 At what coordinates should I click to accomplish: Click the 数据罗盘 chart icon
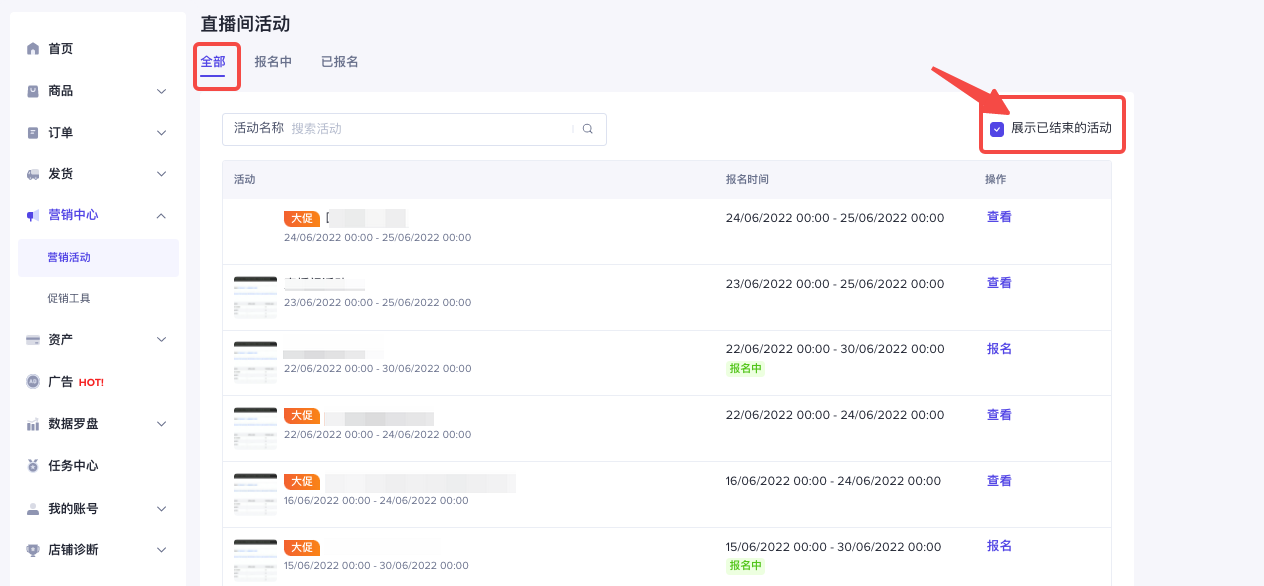33,424
